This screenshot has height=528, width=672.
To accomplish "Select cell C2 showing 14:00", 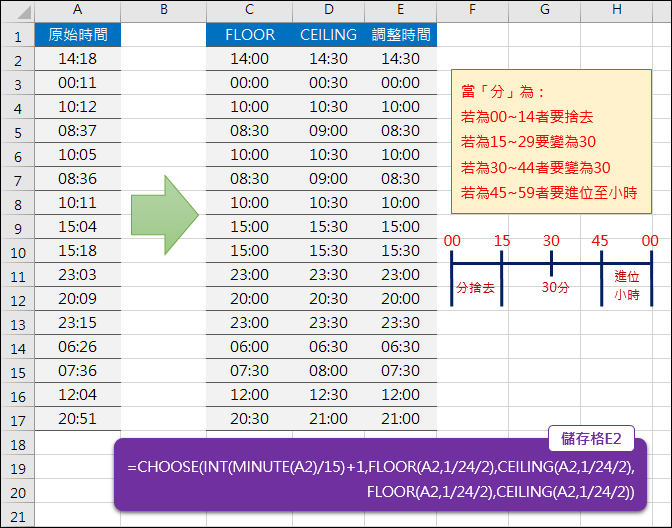I will click(249, 59).
